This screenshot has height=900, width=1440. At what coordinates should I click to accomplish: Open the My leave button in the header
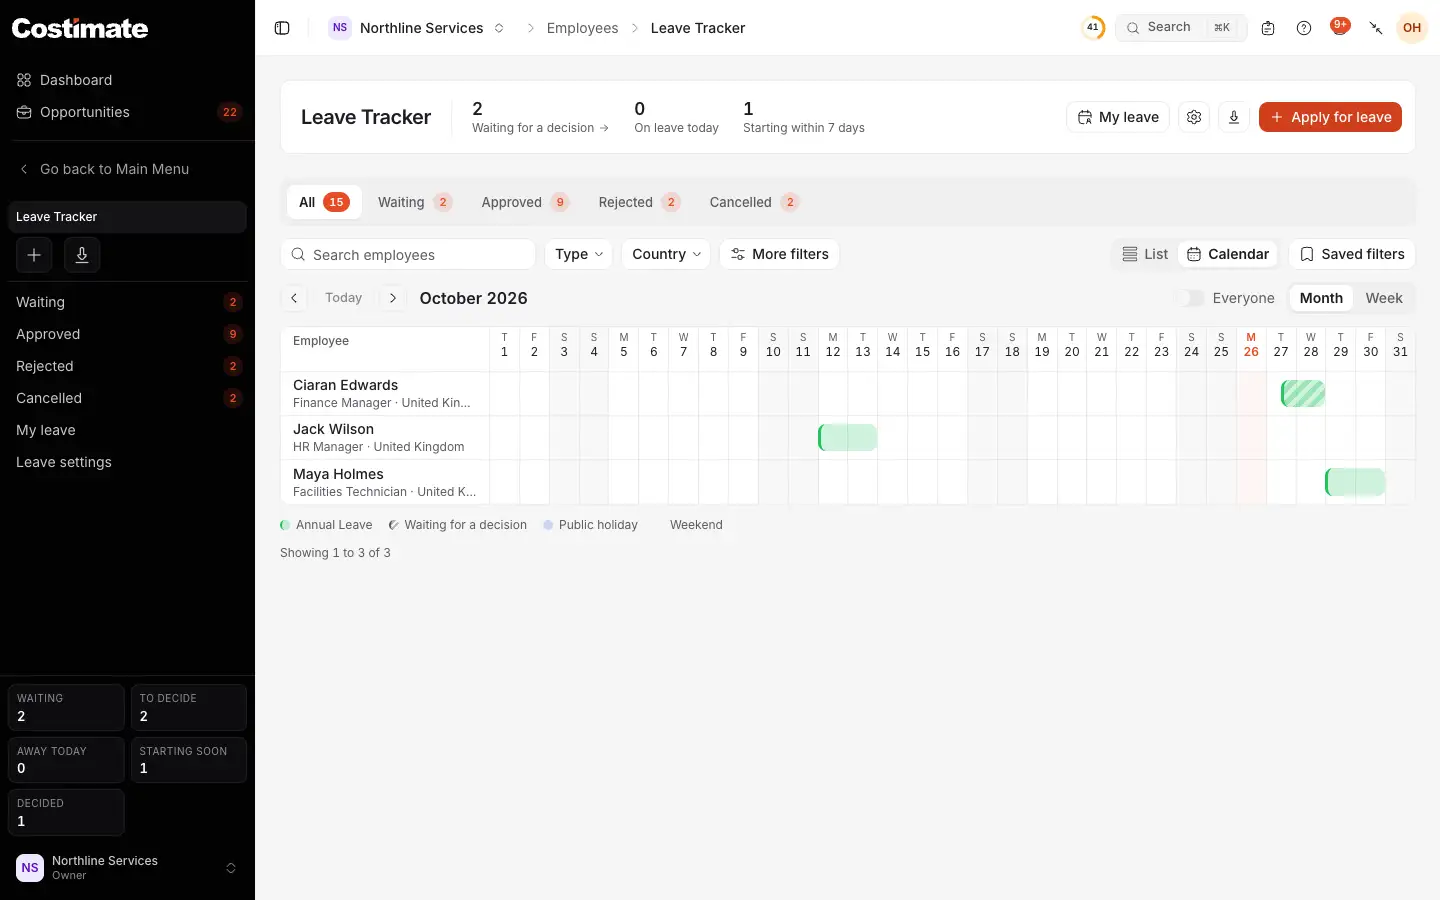click(x=1118, y=117)
